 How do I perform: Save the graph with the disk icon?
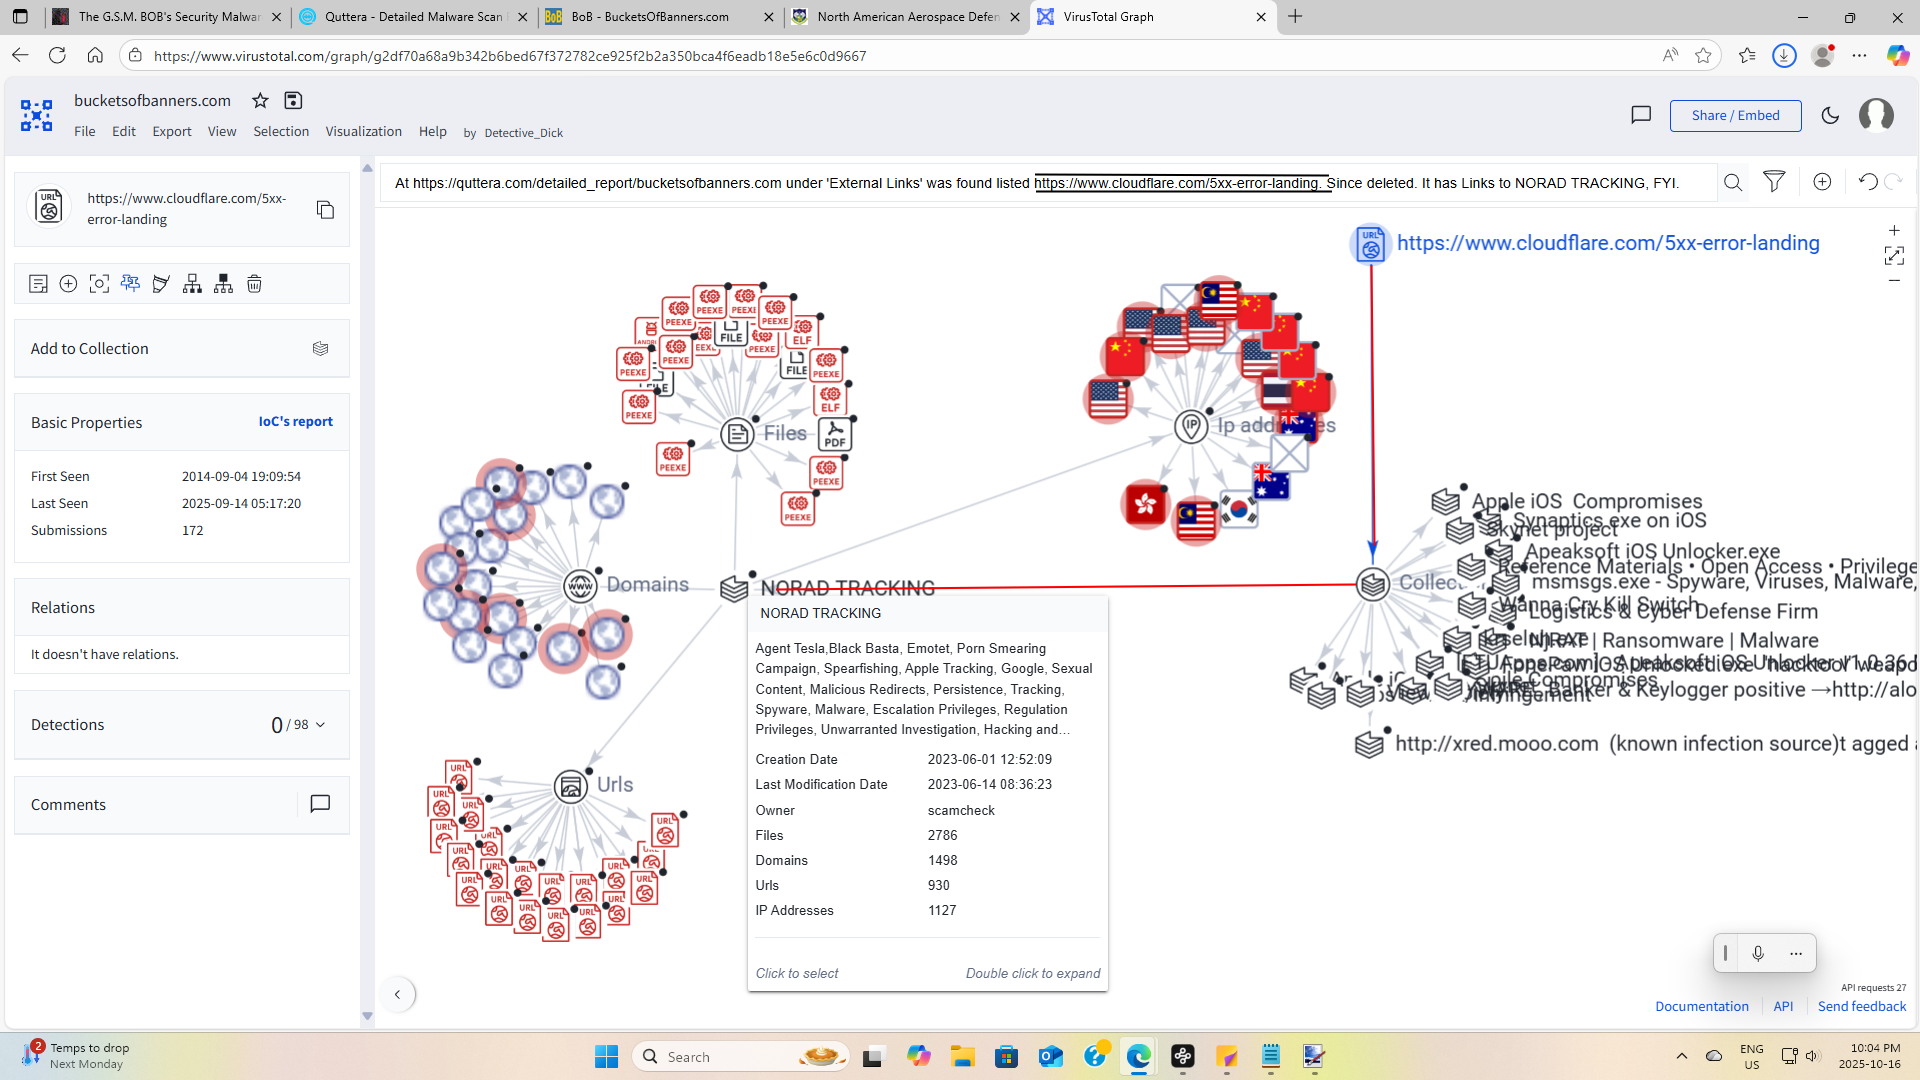pyautogui.click(x=293, y=100)
